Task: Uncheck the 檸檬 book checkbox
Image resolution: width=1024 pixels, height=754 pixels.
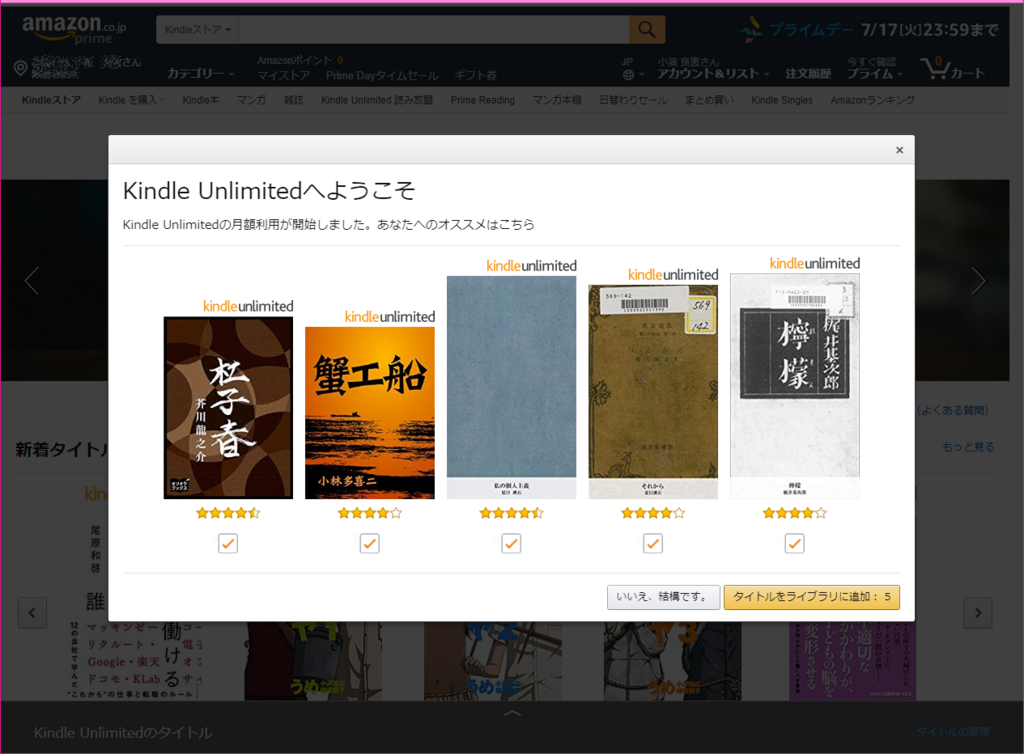Action: pyautogui.click(x=795, y=543)
